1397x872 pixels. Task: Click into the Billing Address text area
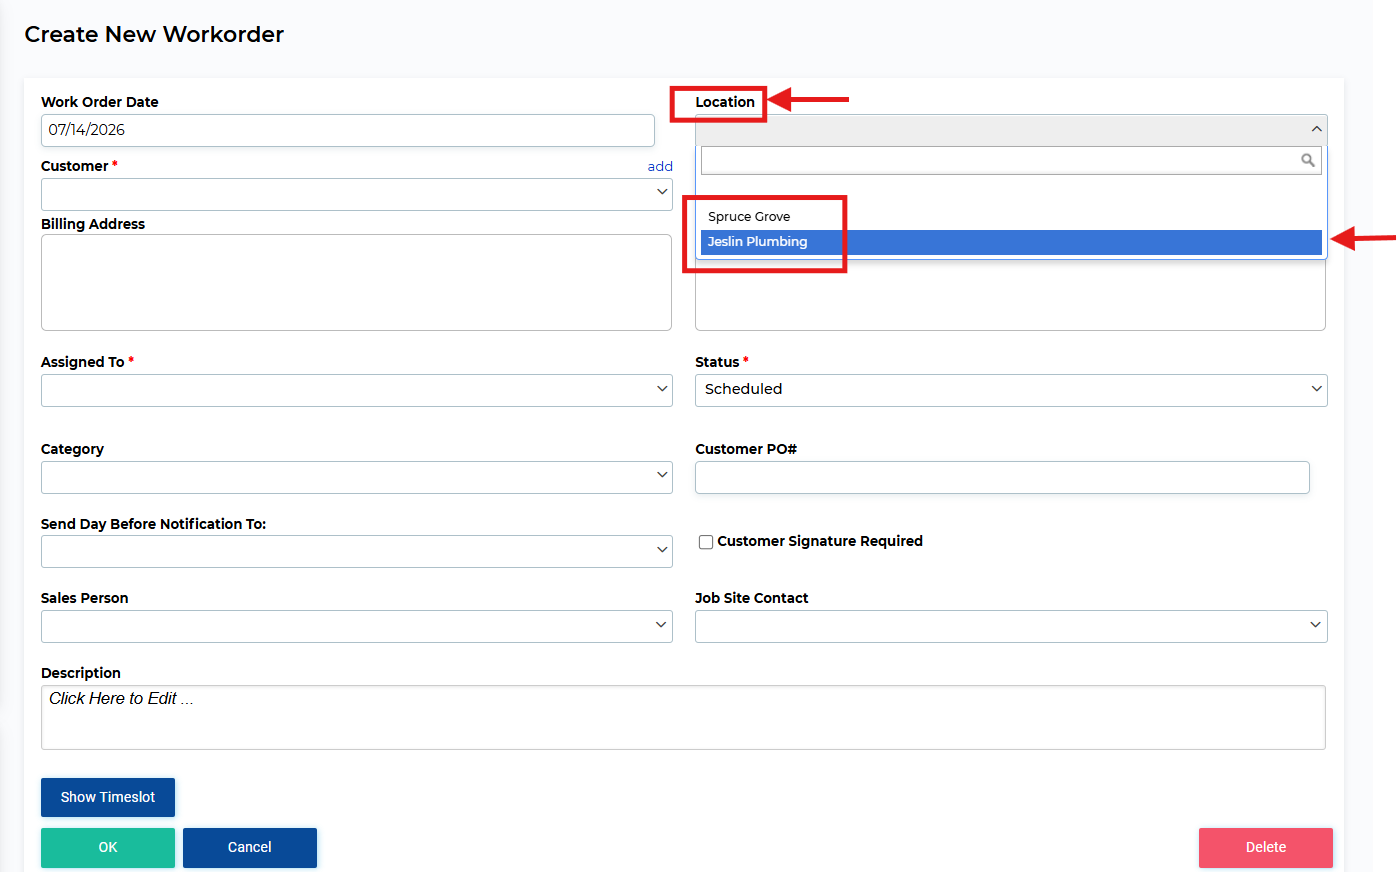click(356, 282)
